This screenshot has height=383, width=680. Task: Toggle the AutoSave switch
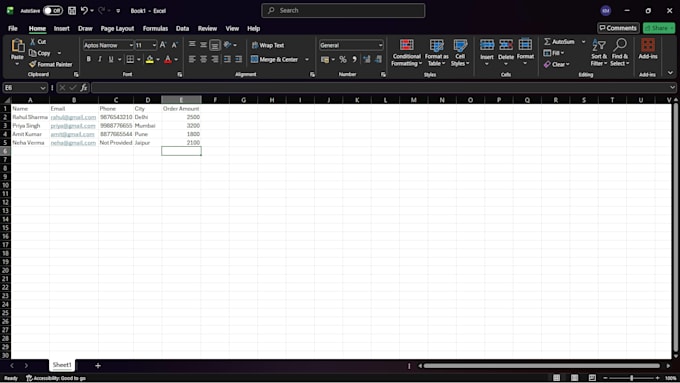tap(53, 10)
